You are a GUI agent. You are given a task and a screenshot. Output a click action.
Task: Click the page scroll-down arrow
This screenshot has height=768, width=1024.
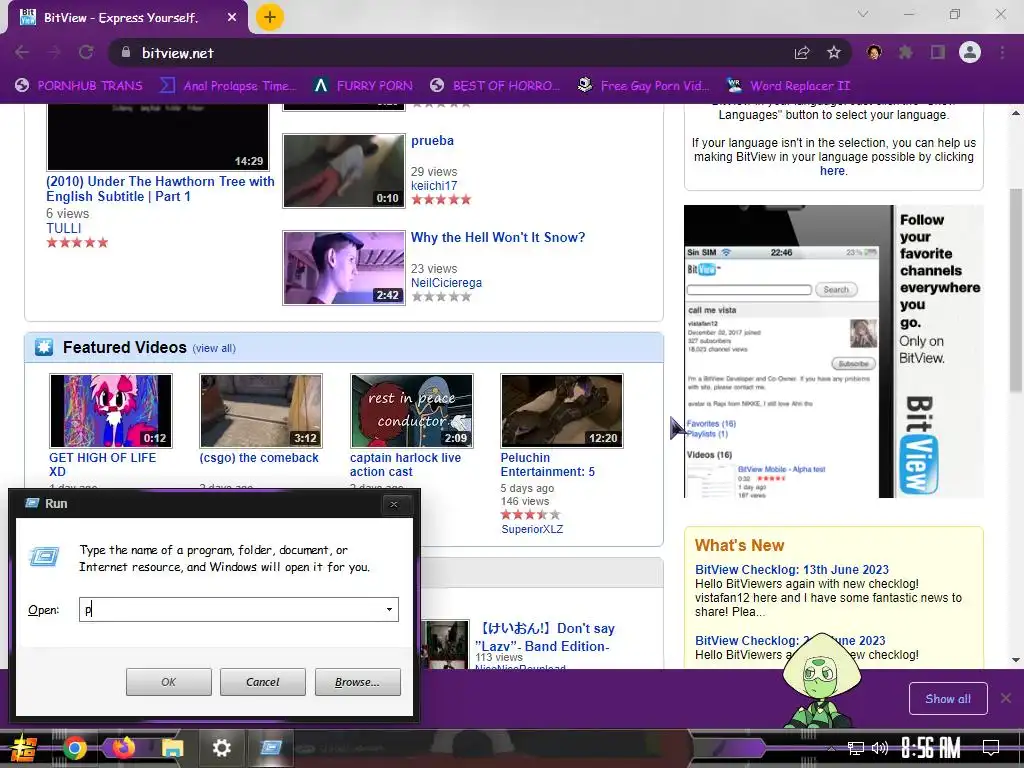1016,660
